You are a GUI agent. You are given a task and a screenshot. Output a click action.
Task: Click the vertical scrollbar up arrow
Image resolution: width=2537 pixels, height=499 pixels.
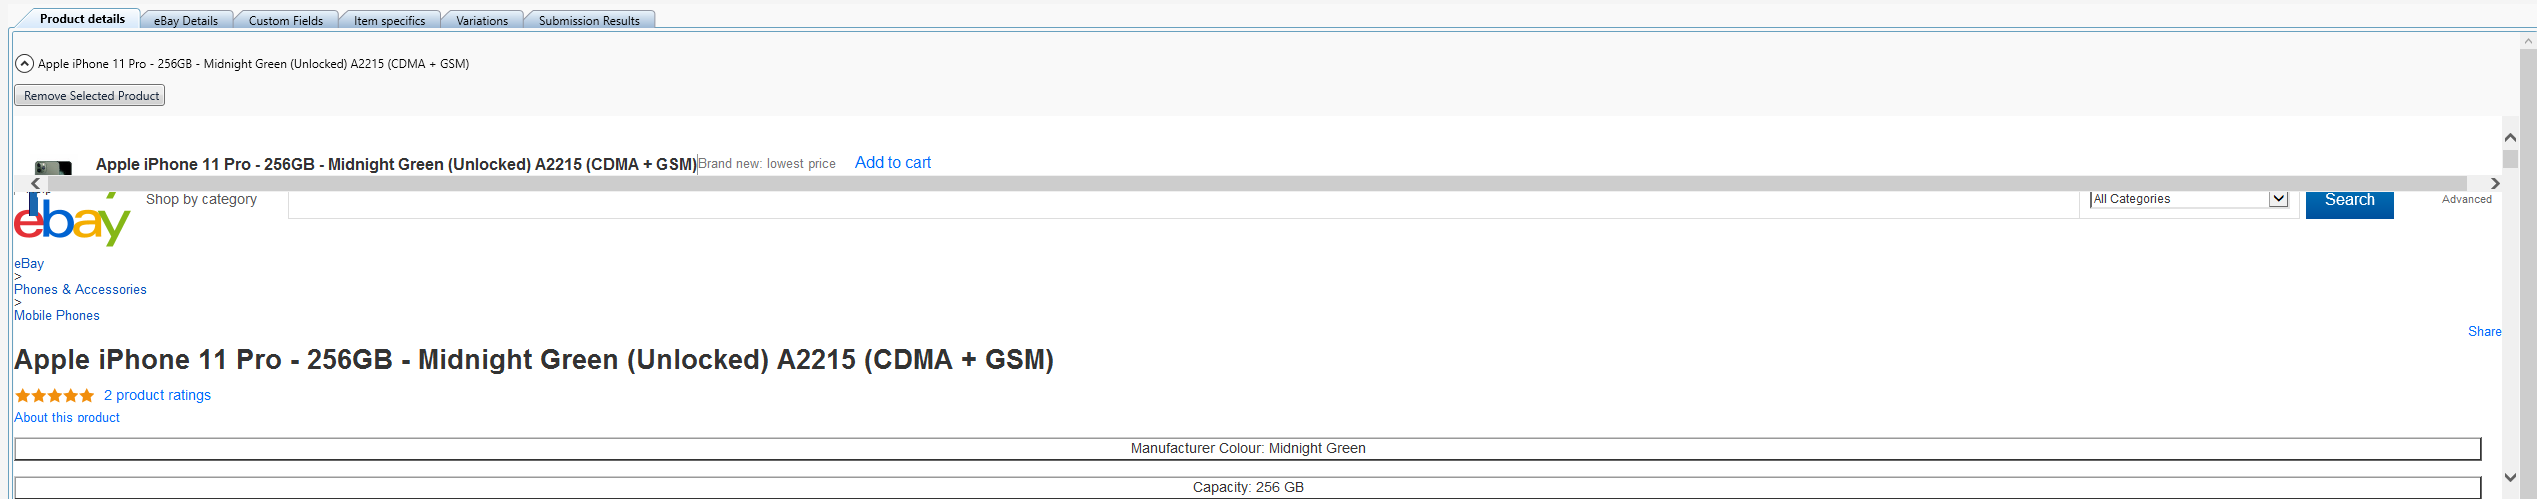pos(2510,137)
